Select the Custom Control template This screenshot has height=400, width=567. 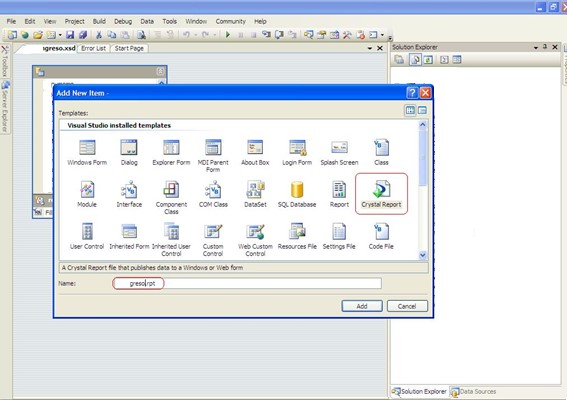(x=213, y=240)
